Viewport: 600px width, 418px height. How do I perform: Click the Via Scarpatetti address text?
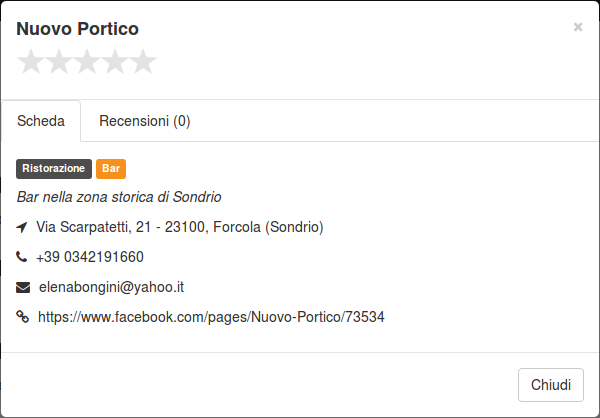click(180, 227)
